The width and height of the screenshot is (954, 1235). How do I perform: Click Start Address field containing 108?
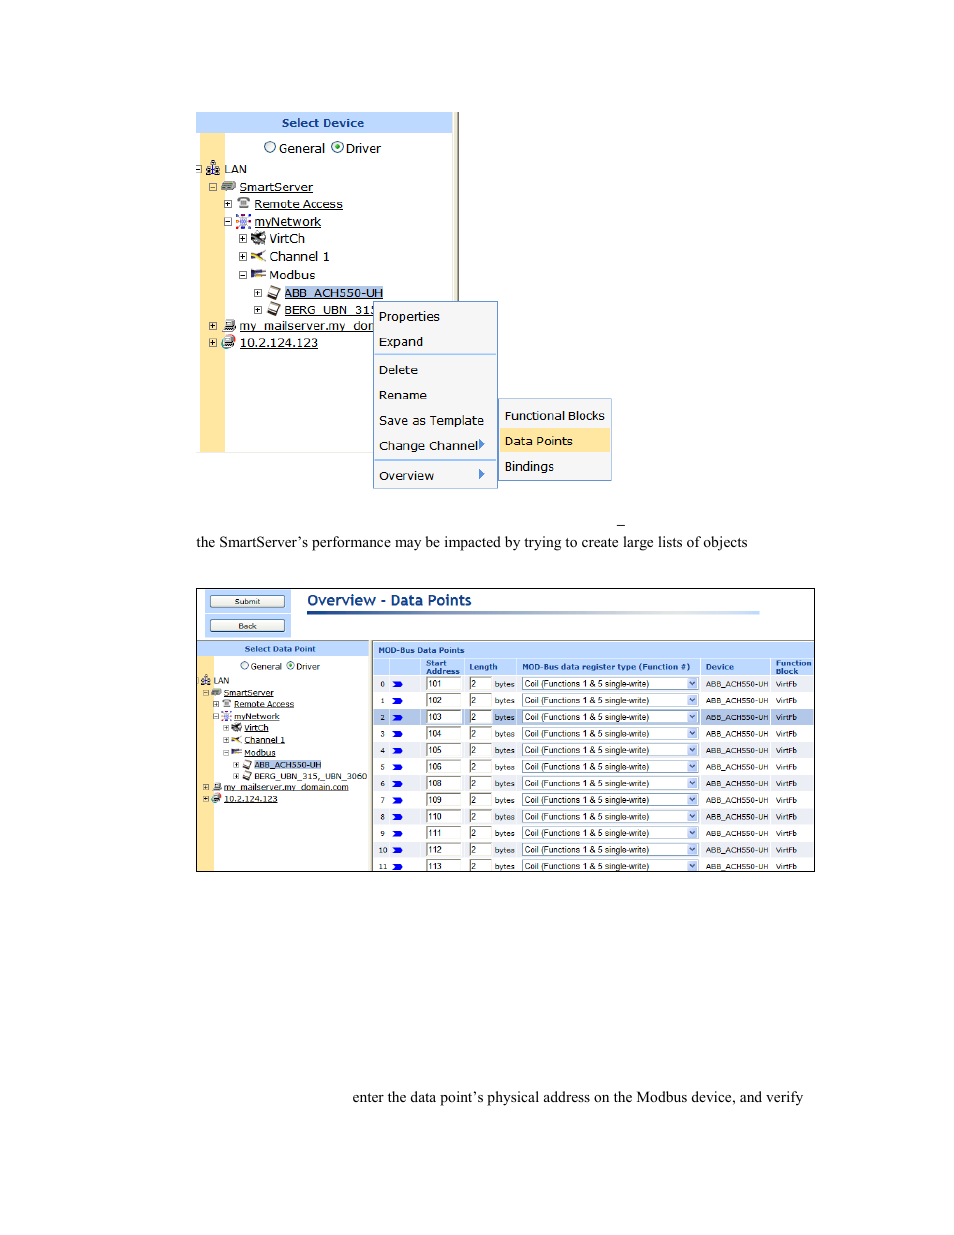click(443, 784)
